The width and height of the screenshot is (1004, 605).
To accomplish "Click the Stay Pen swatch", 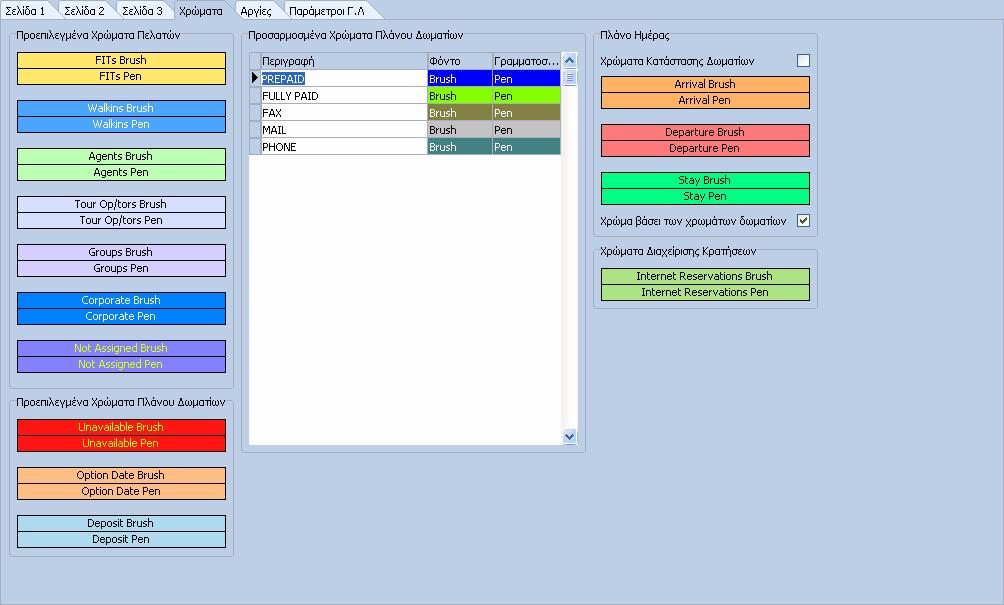I will [705, 196].
